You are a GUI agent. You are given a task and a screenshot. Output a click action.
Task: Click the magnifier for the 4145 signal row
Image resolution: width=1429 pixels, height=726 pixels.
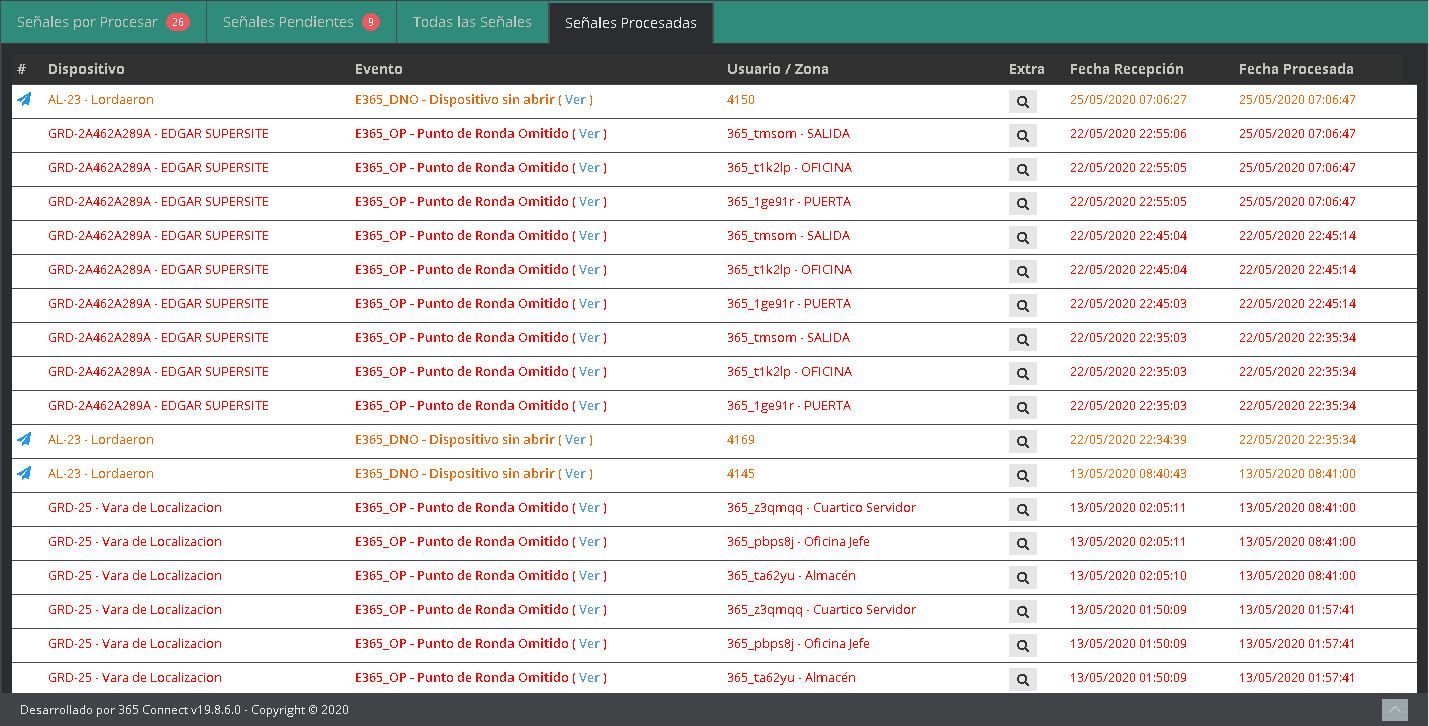click(x=1022, y=476)
